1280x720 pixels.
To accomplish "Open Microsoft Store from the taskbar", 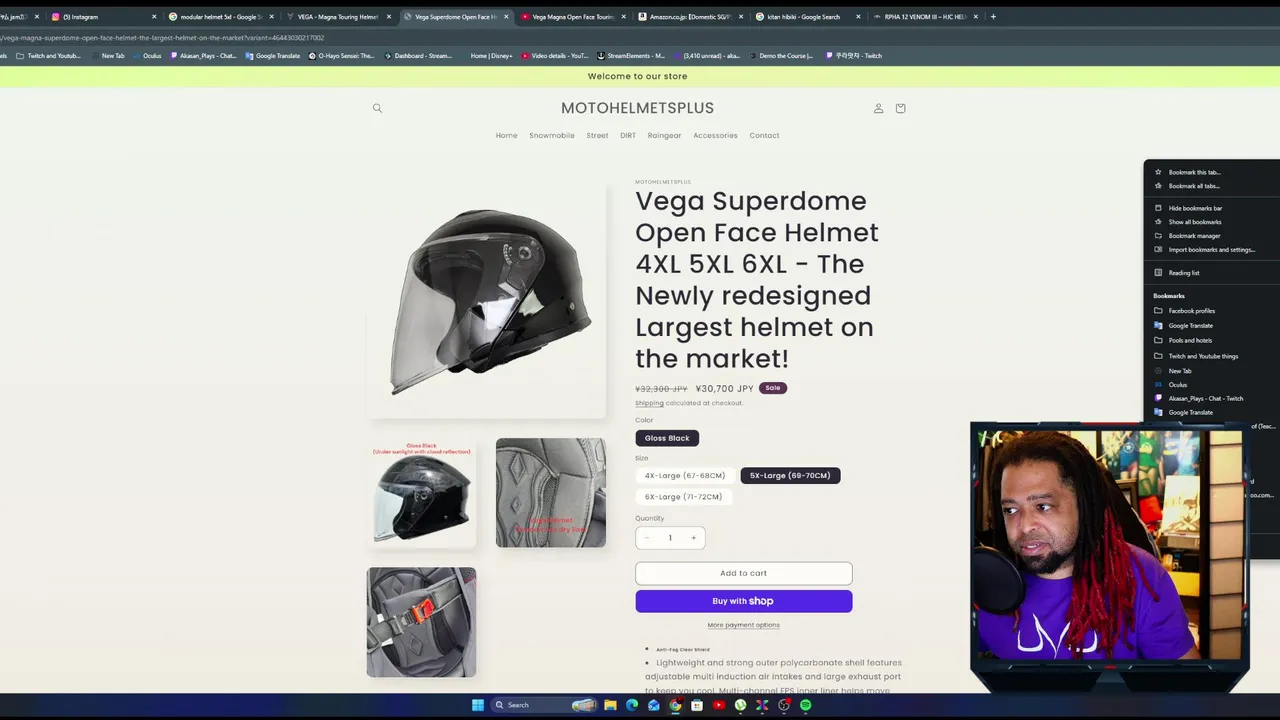I will pyautogui.click(x=697, y=705).
